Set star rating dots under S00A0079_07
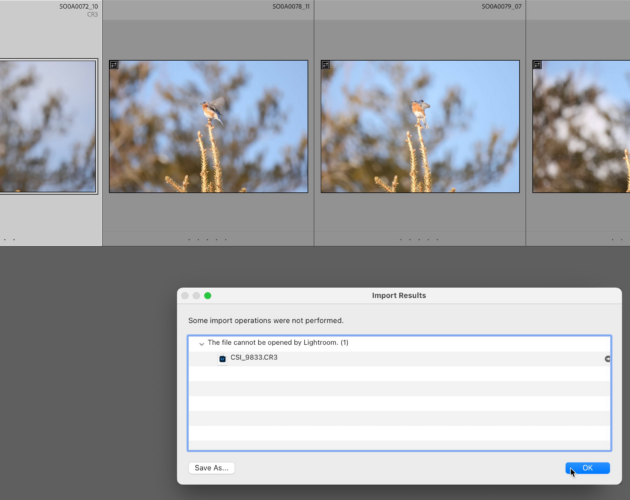Screen dimensions: 630x500 tap(419, 240)
